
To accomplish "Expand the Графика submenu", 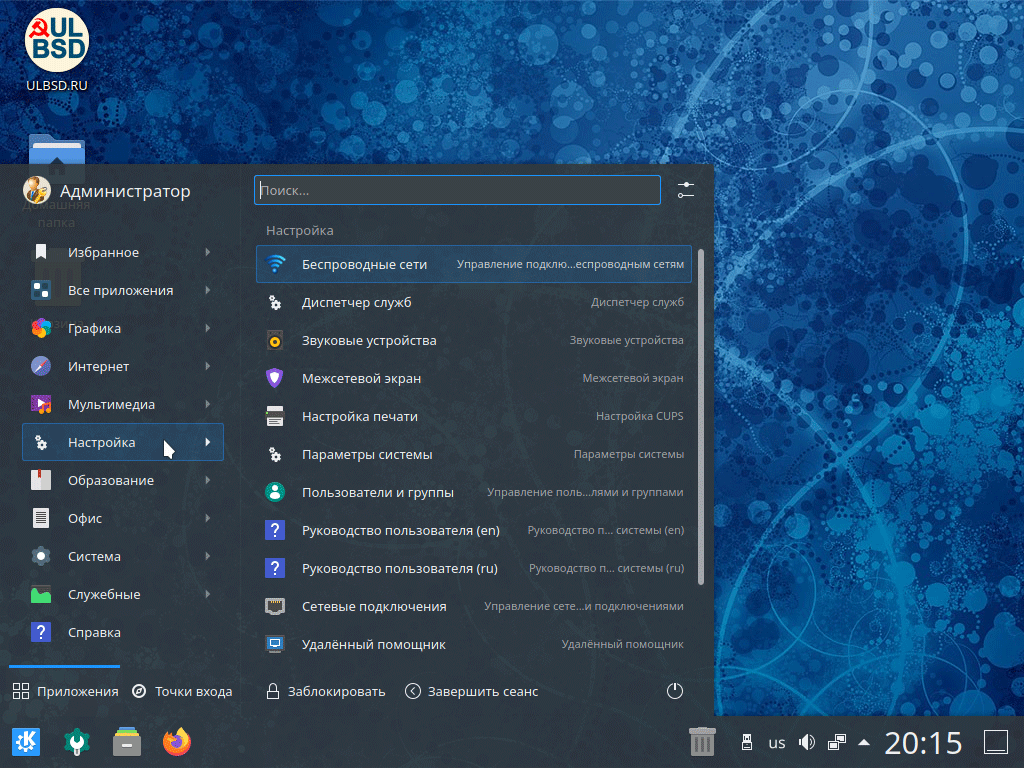I will pyautogui.click(x=122, y=328).
